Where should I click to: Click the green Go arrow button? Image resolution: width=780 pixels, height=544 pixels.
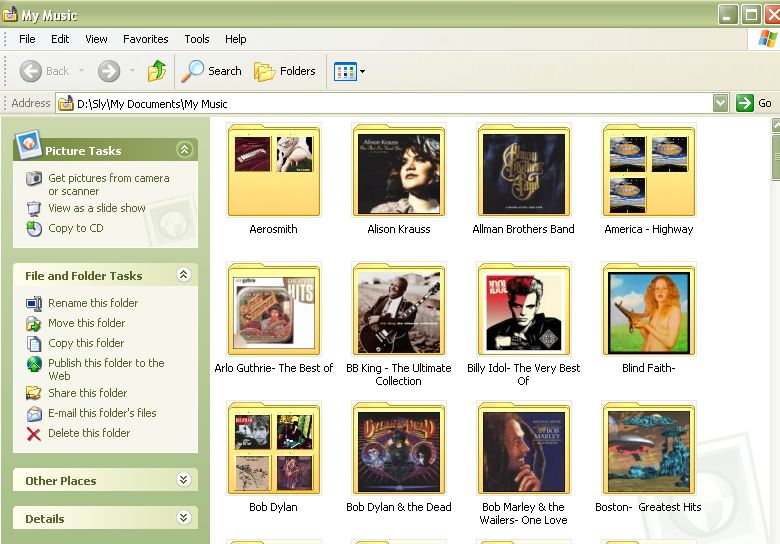click(745, 103)
